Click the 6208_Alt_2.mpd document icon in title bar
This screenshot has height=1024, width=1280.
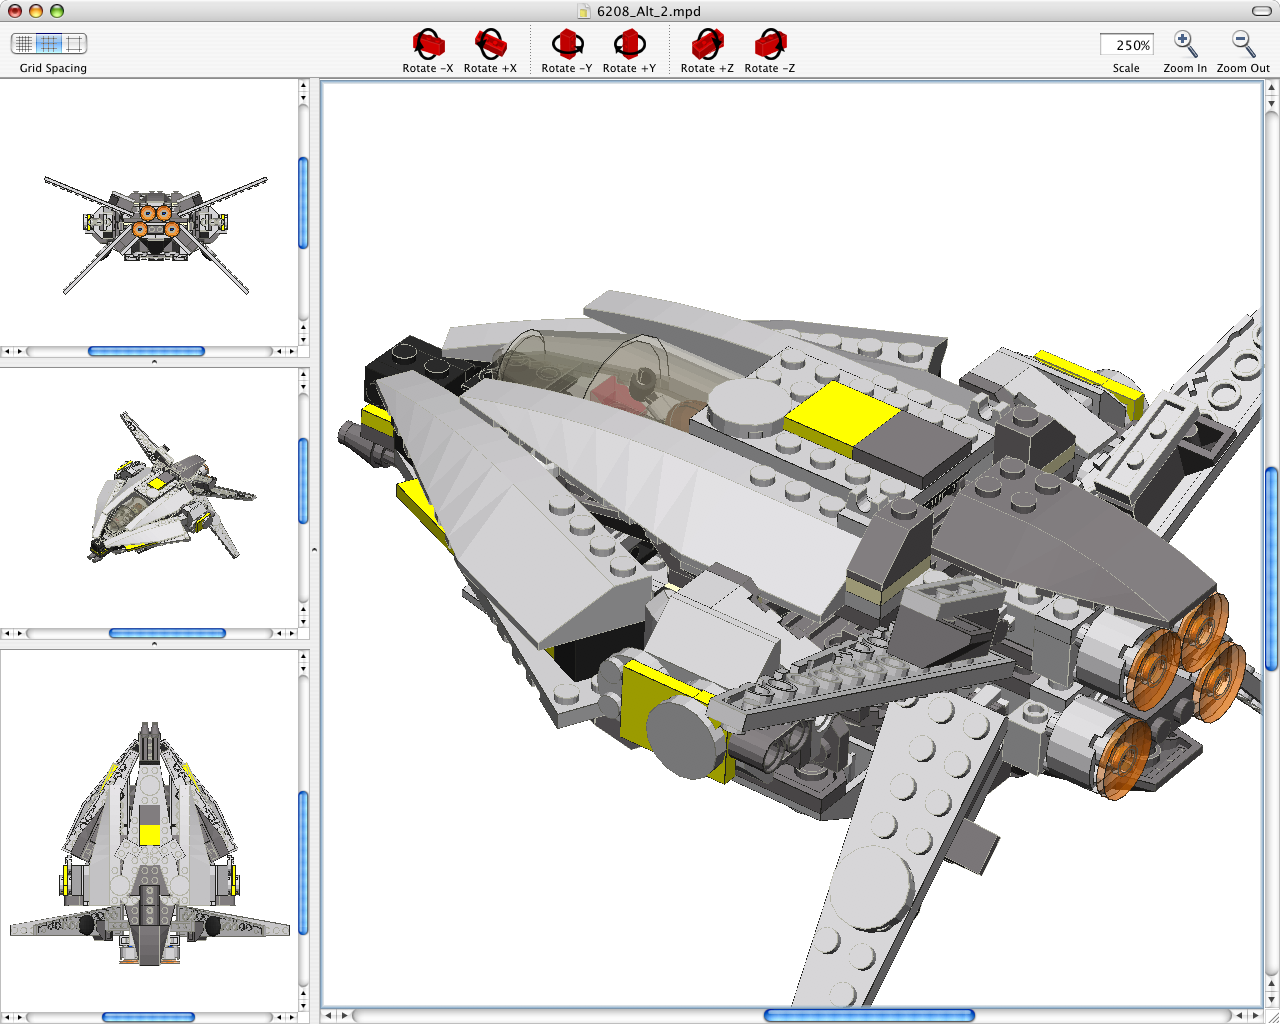(584, 11)
